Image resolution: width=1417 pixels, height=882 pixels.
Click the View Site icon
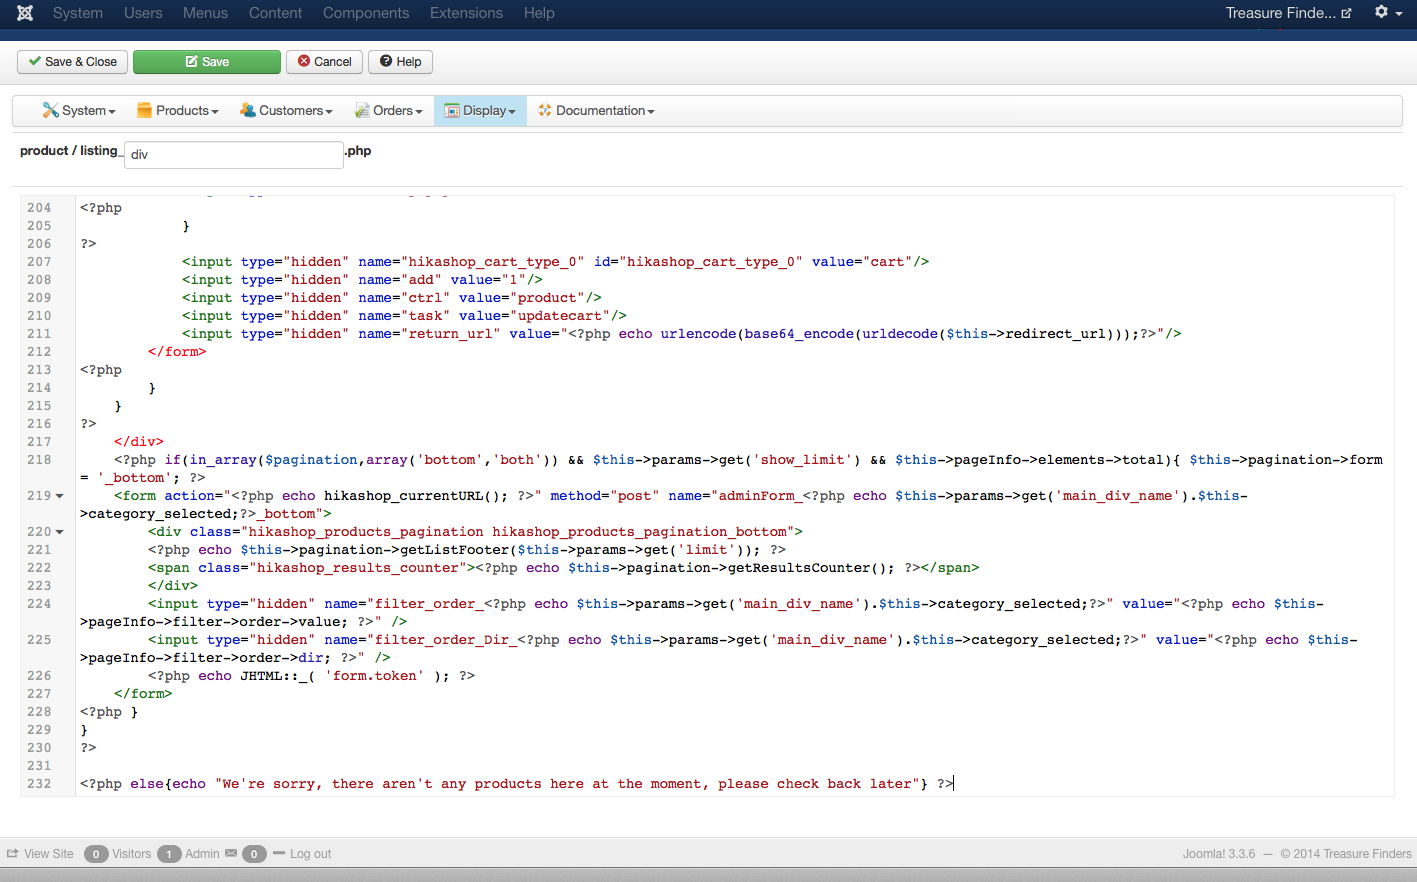click(x=13, y=854)
